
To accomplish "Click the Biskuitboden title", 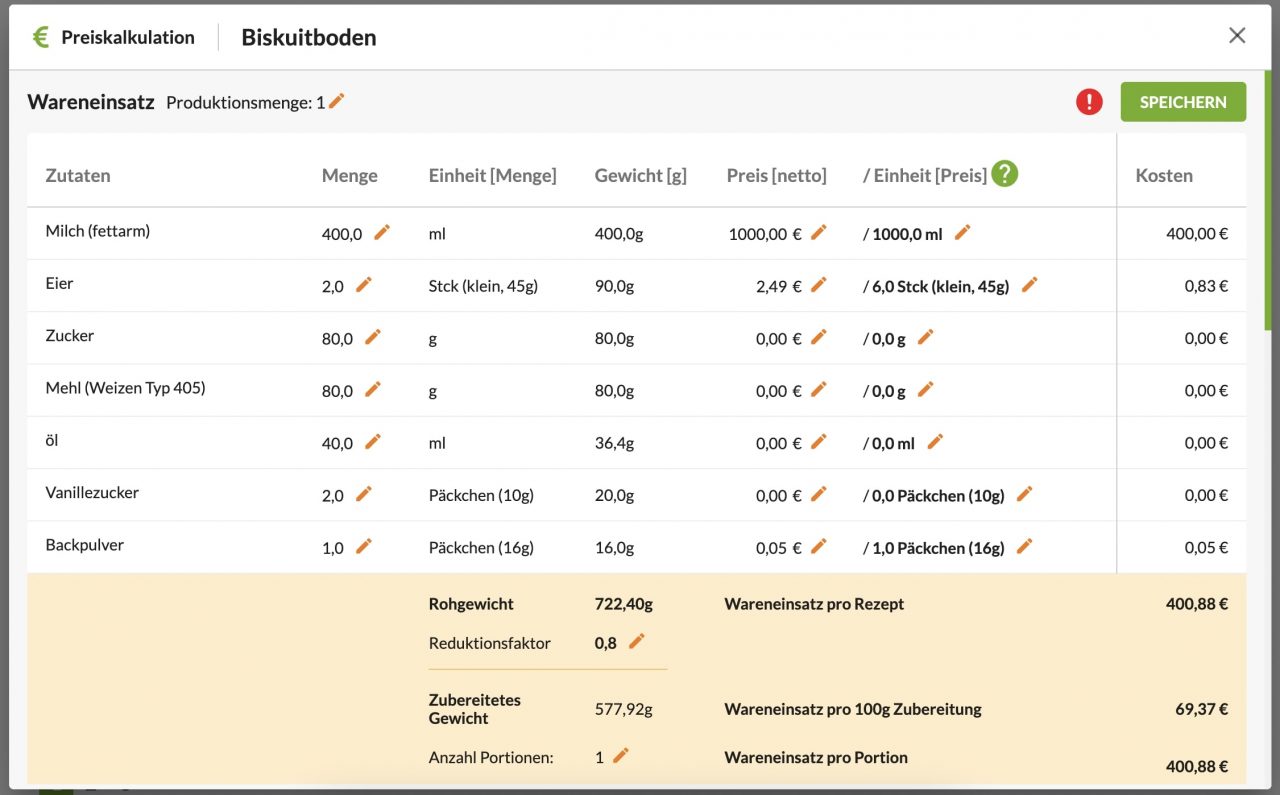I will (x=309, y=37).
